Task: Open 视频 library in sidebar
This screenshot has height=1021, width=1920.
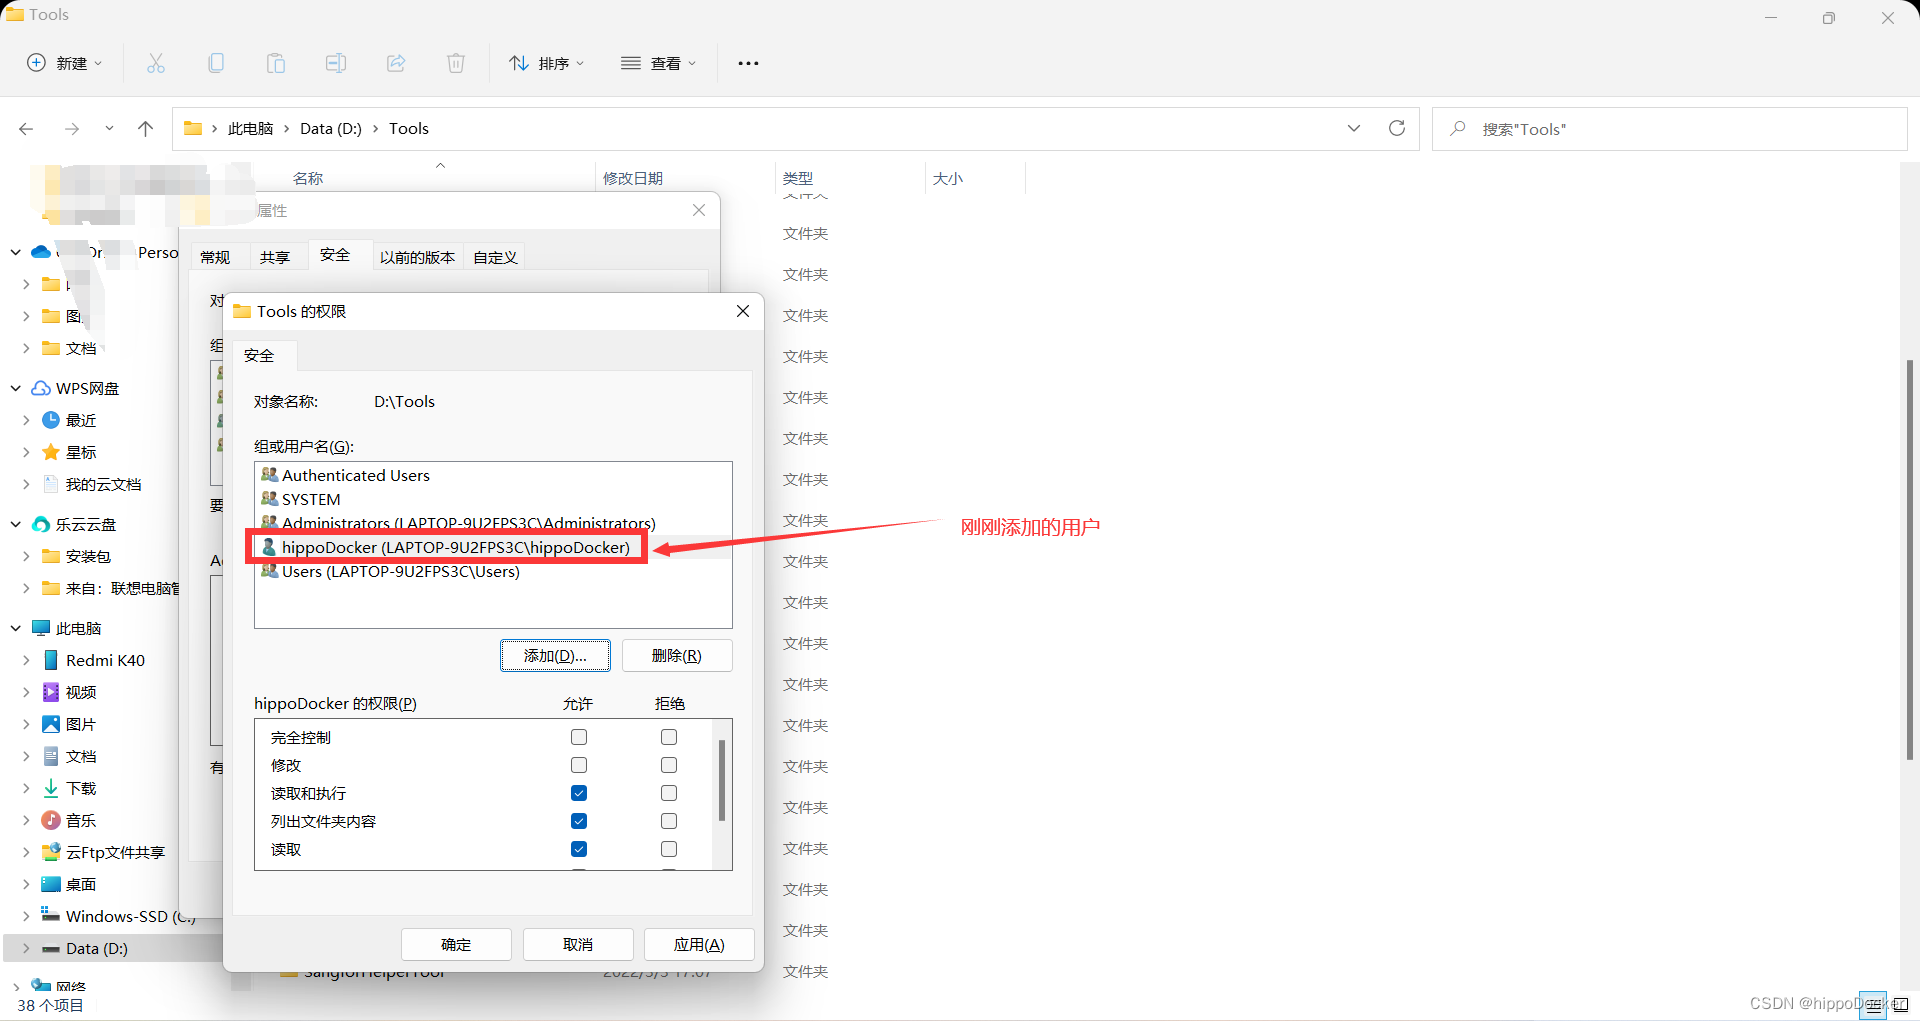Action: (x=80, y=692)
